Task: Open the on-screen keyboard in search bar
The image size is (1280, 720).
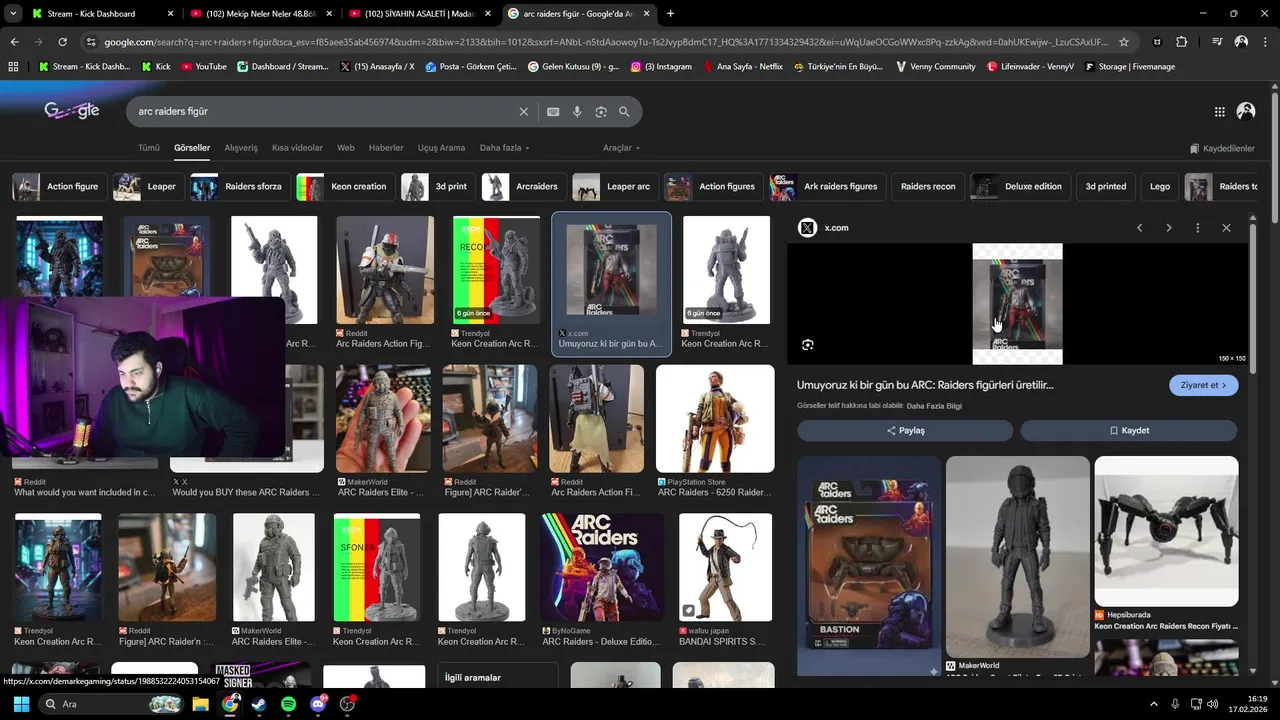Action: (553, 112)
